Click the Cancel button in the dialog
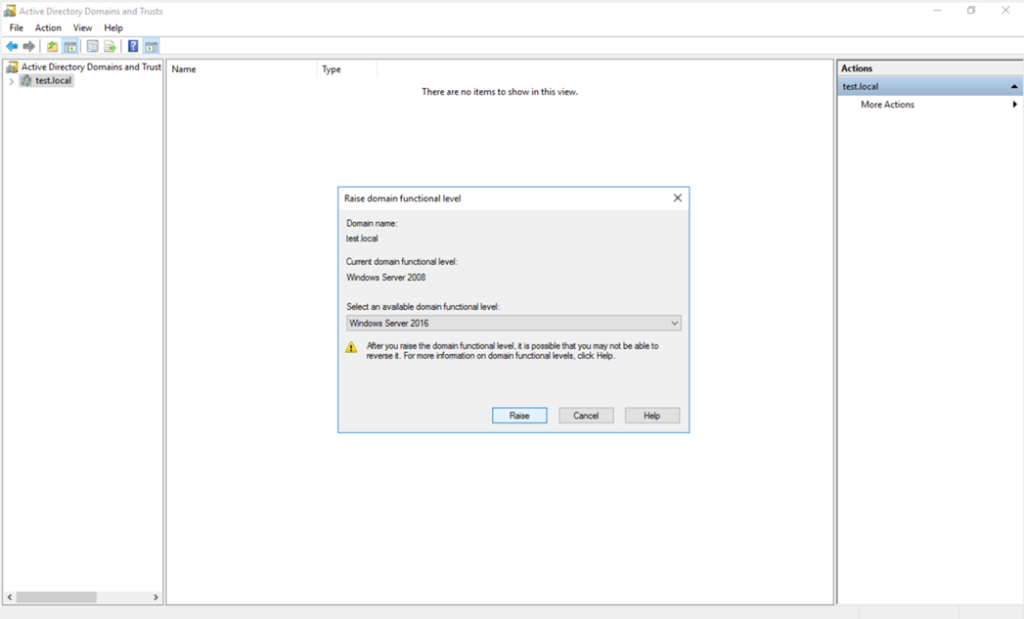 click(x=586, y=415)
